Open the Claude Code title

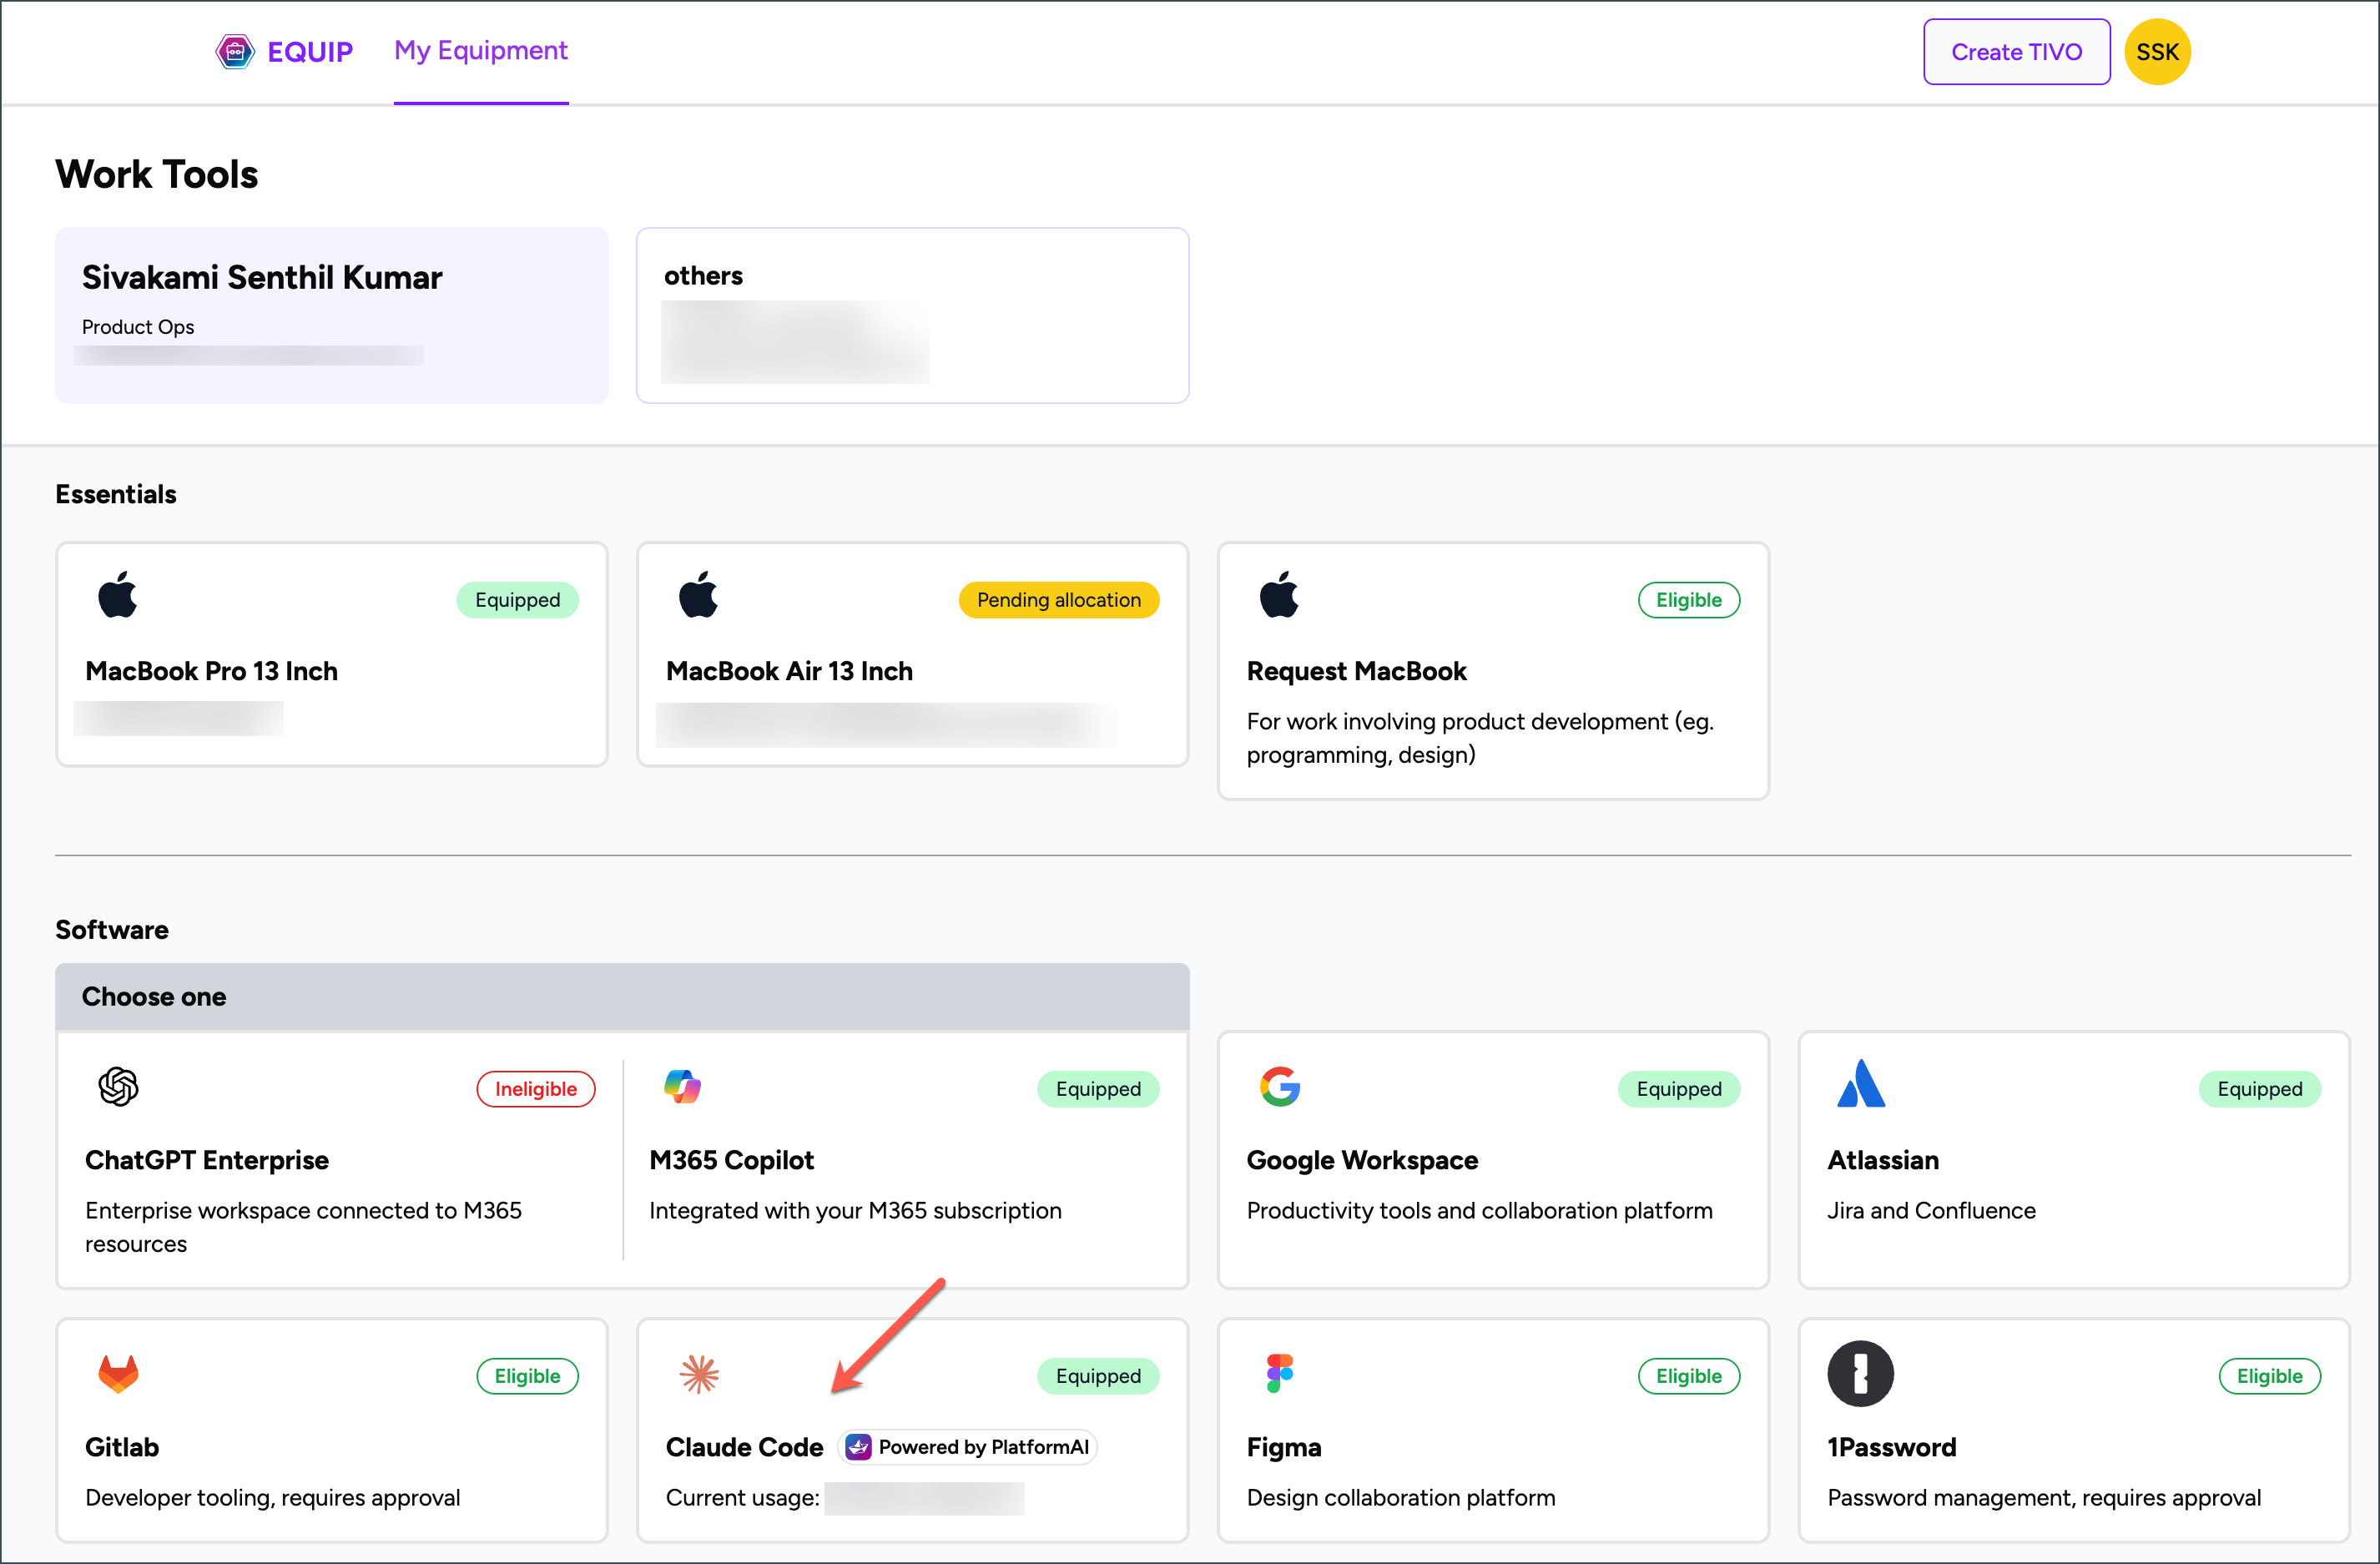tap(744, 1447)
